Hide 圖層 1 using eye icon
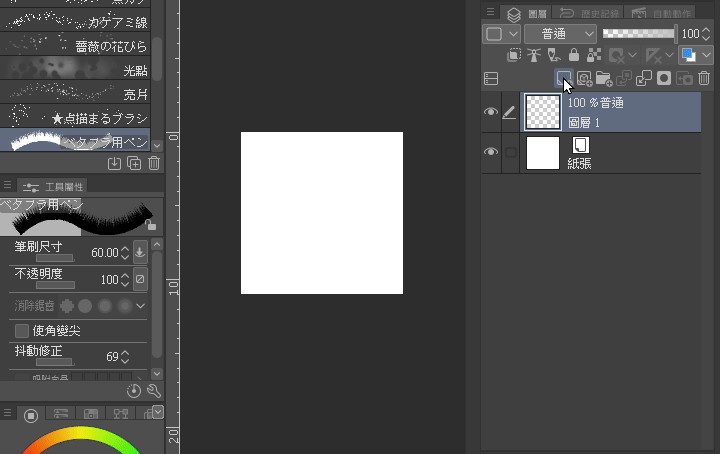This screenshot has height=454, width=720. click(490, 112)
